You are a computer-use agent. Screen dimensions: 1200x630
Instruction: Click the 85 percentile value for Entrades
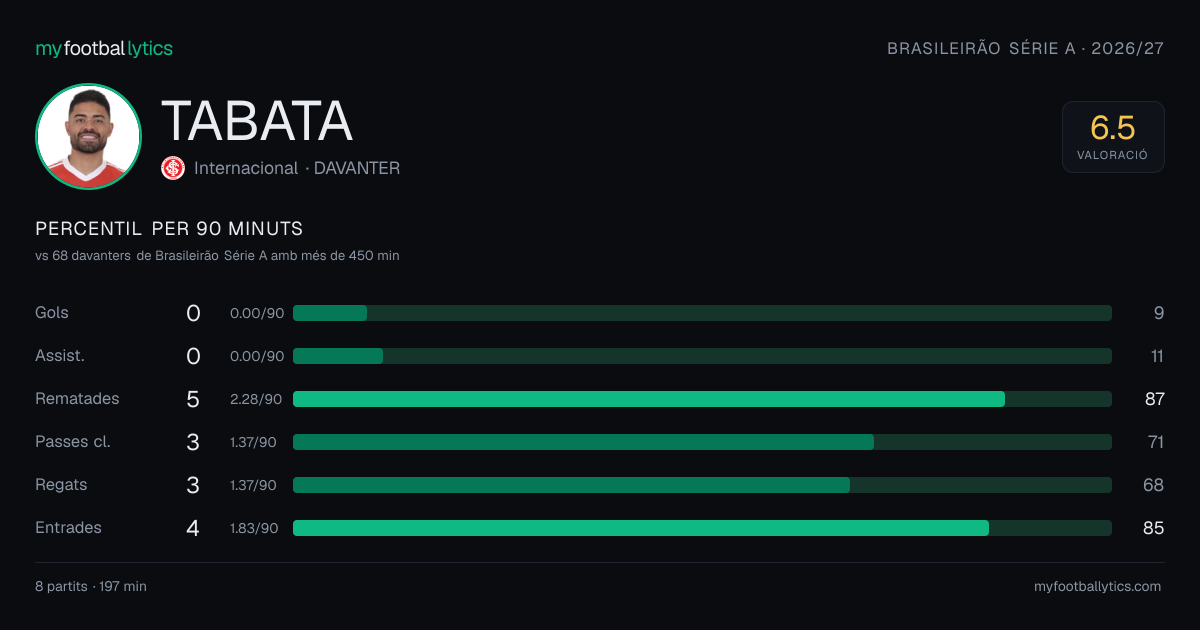click(1154, 528)
